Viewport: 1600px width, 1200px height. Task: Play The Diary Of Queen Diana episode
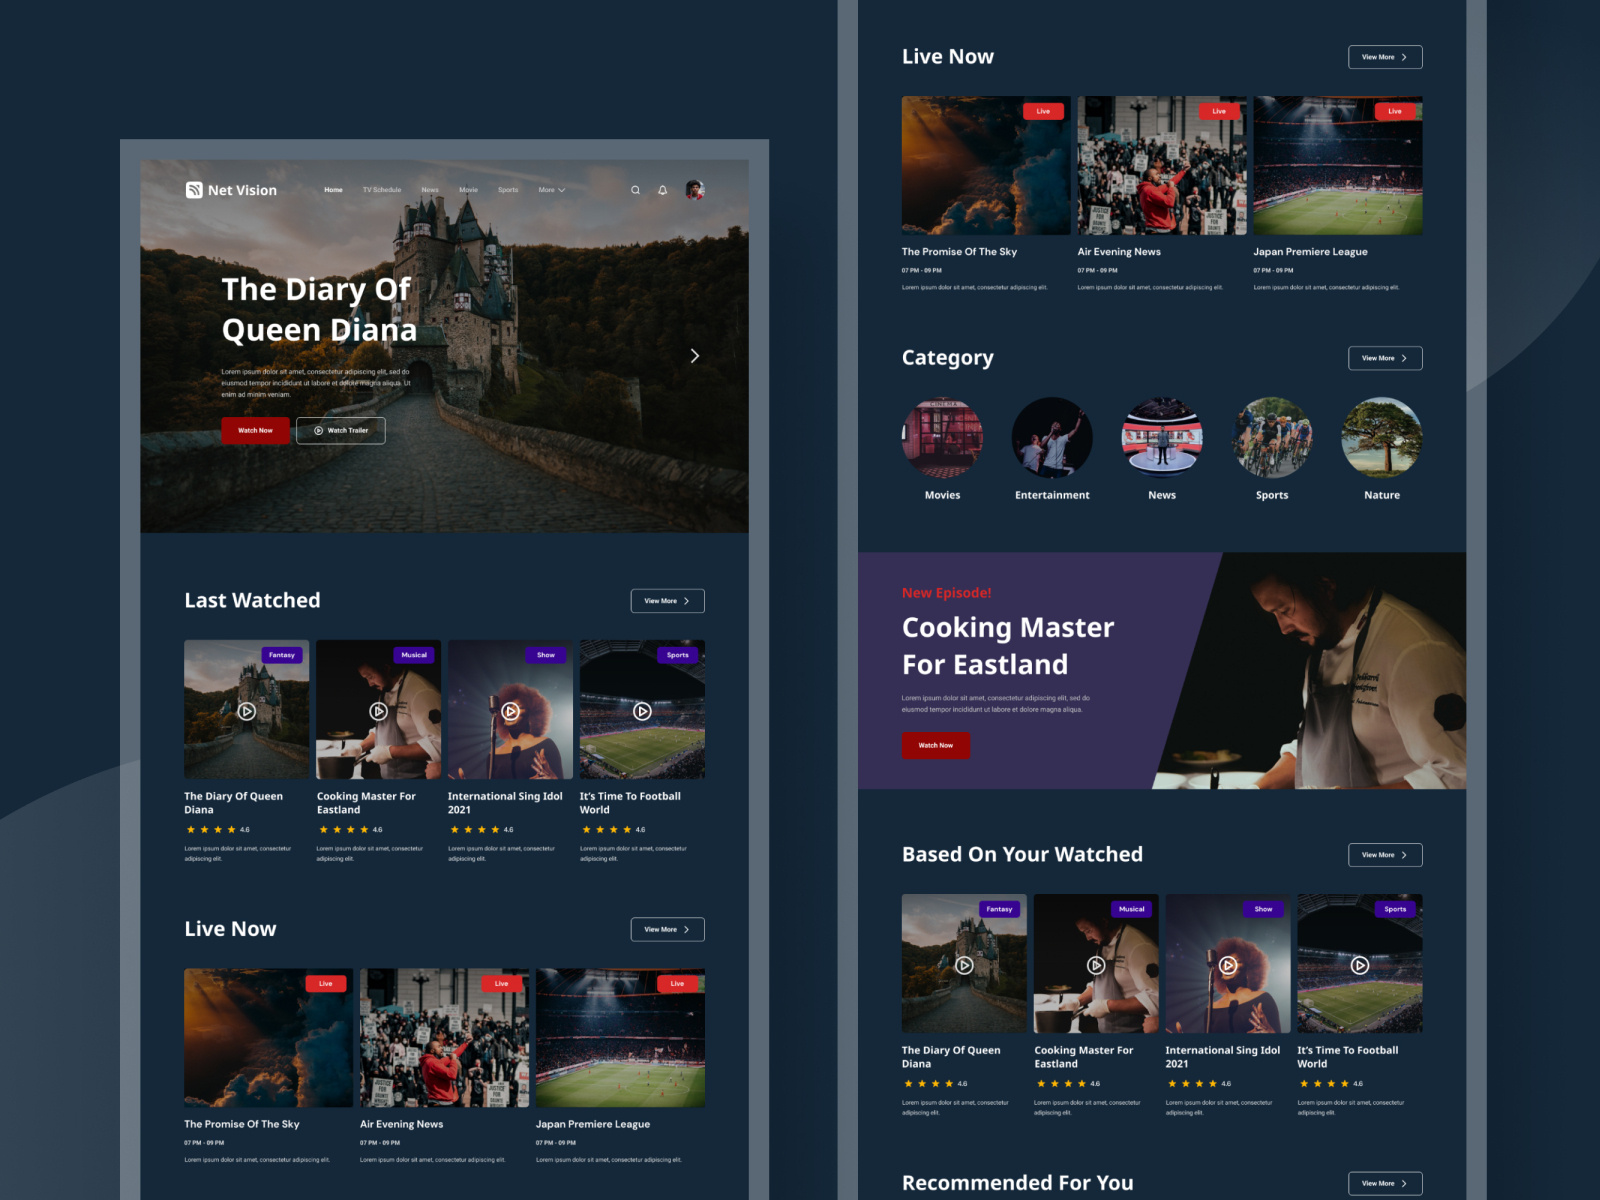tap(246, 711)
